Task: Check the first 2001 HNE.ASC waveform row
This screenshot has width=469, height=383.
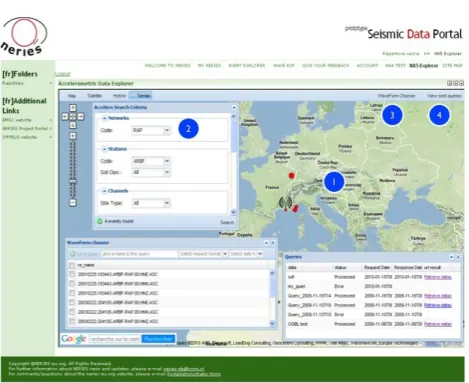Action: point(72,274)
